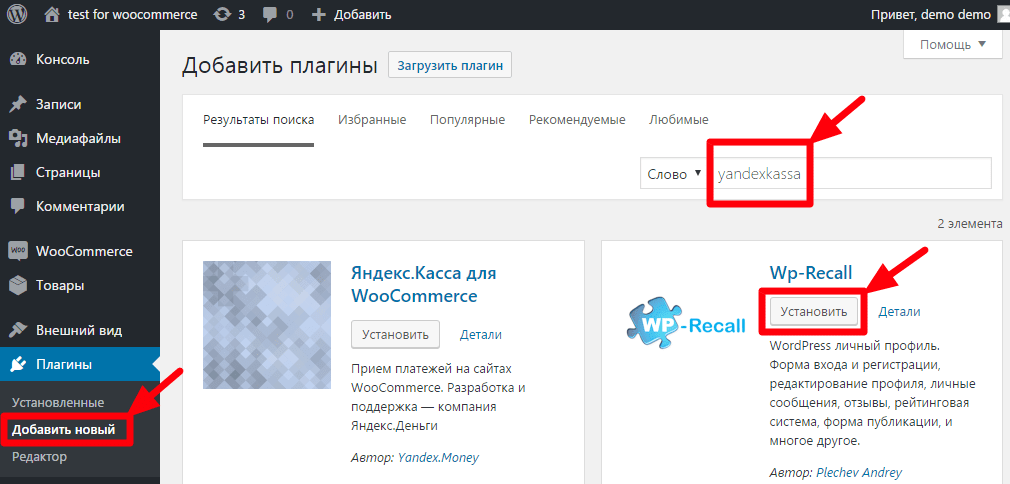The image size is (1010, 484).
Task: Open the test for woocommerce site link
Action: click(133, 14)
